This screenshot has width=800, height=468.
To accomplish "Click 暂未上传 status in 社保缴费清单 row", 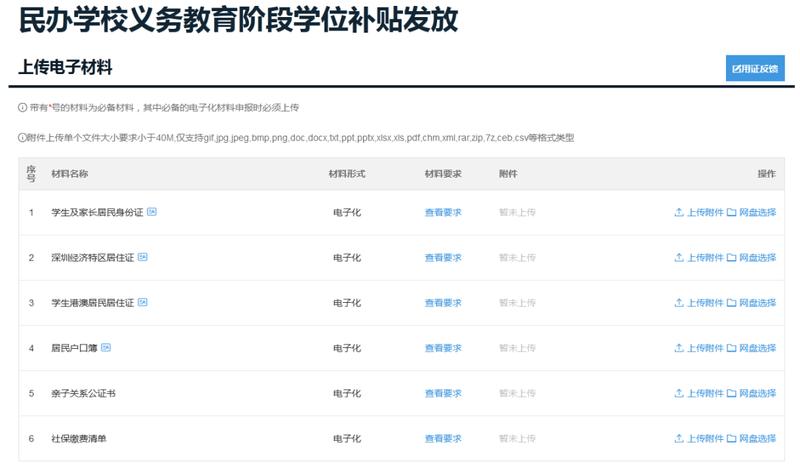I will pyautogui.click(x=517, y=438).
